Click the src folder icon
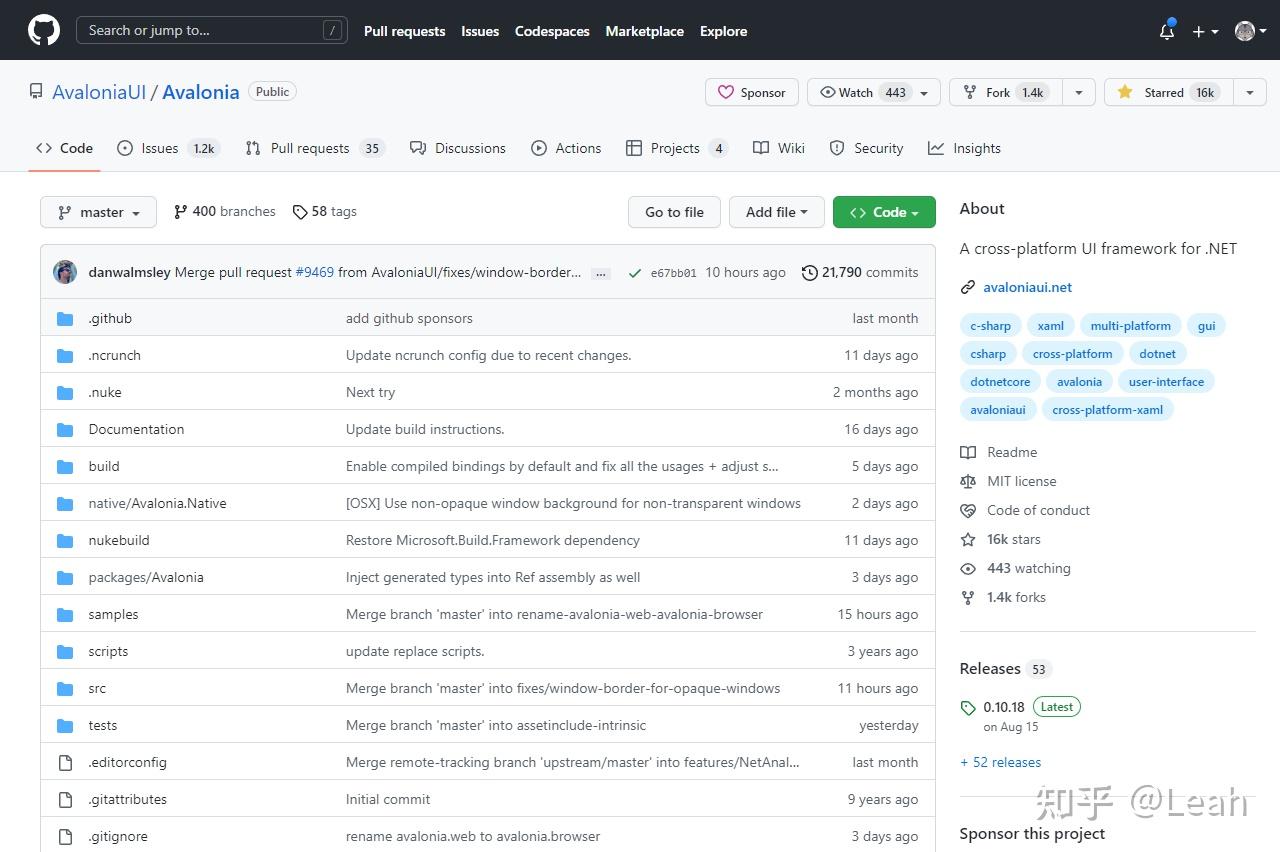The width and height of the screenshot is (1280, 852). pyautogui.click(x=65, y=689)
